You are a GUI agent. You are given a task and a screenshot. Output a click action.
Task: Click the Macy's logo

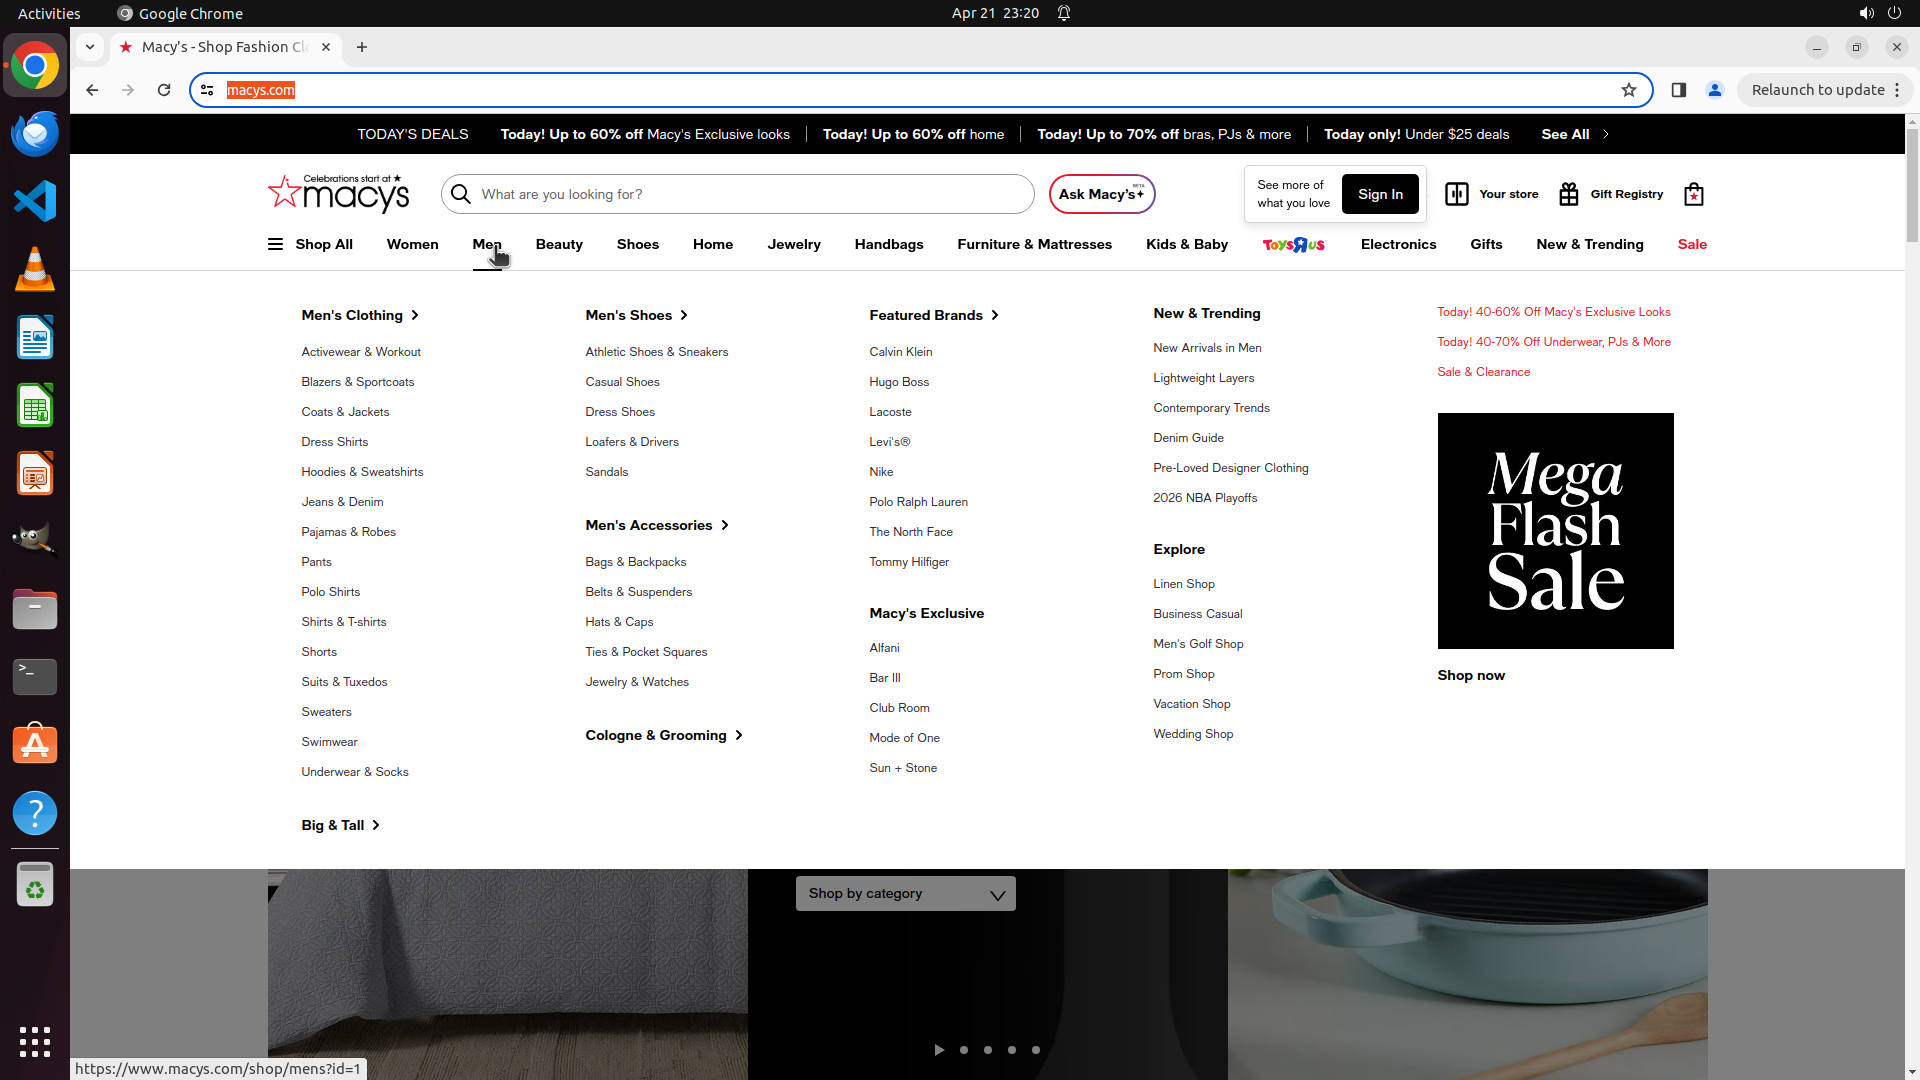(338, 193)
